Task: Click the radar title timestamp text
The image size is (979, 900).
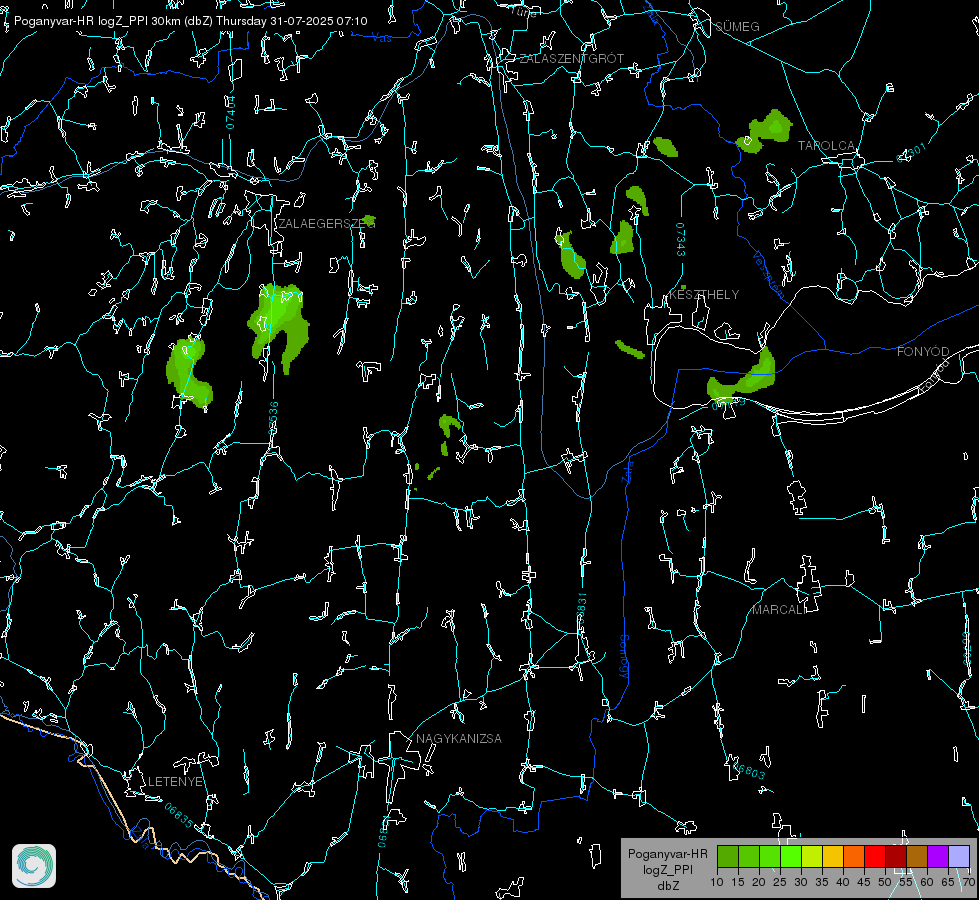Action: (x=191, y=21)
